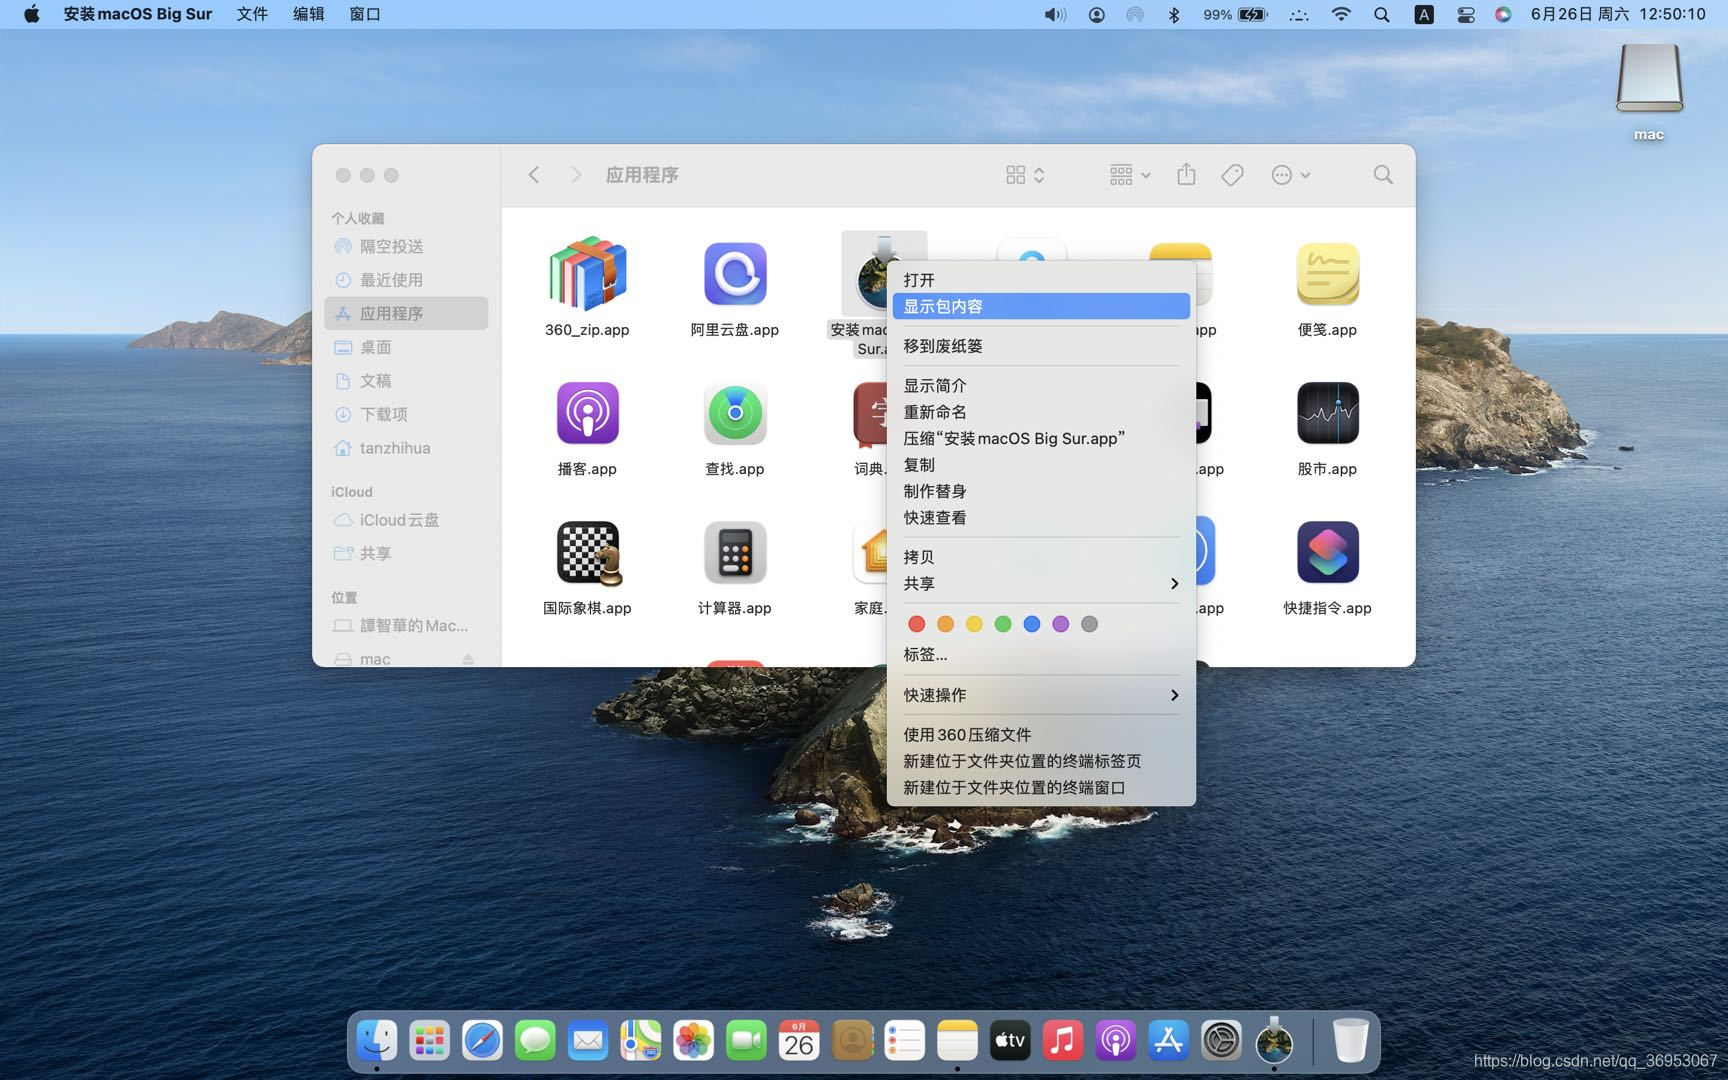Click the Wi-Fi menu bar icon
This screenshot has height=1080, width=1728.
pyautogui.click(x=1342, y=15)
